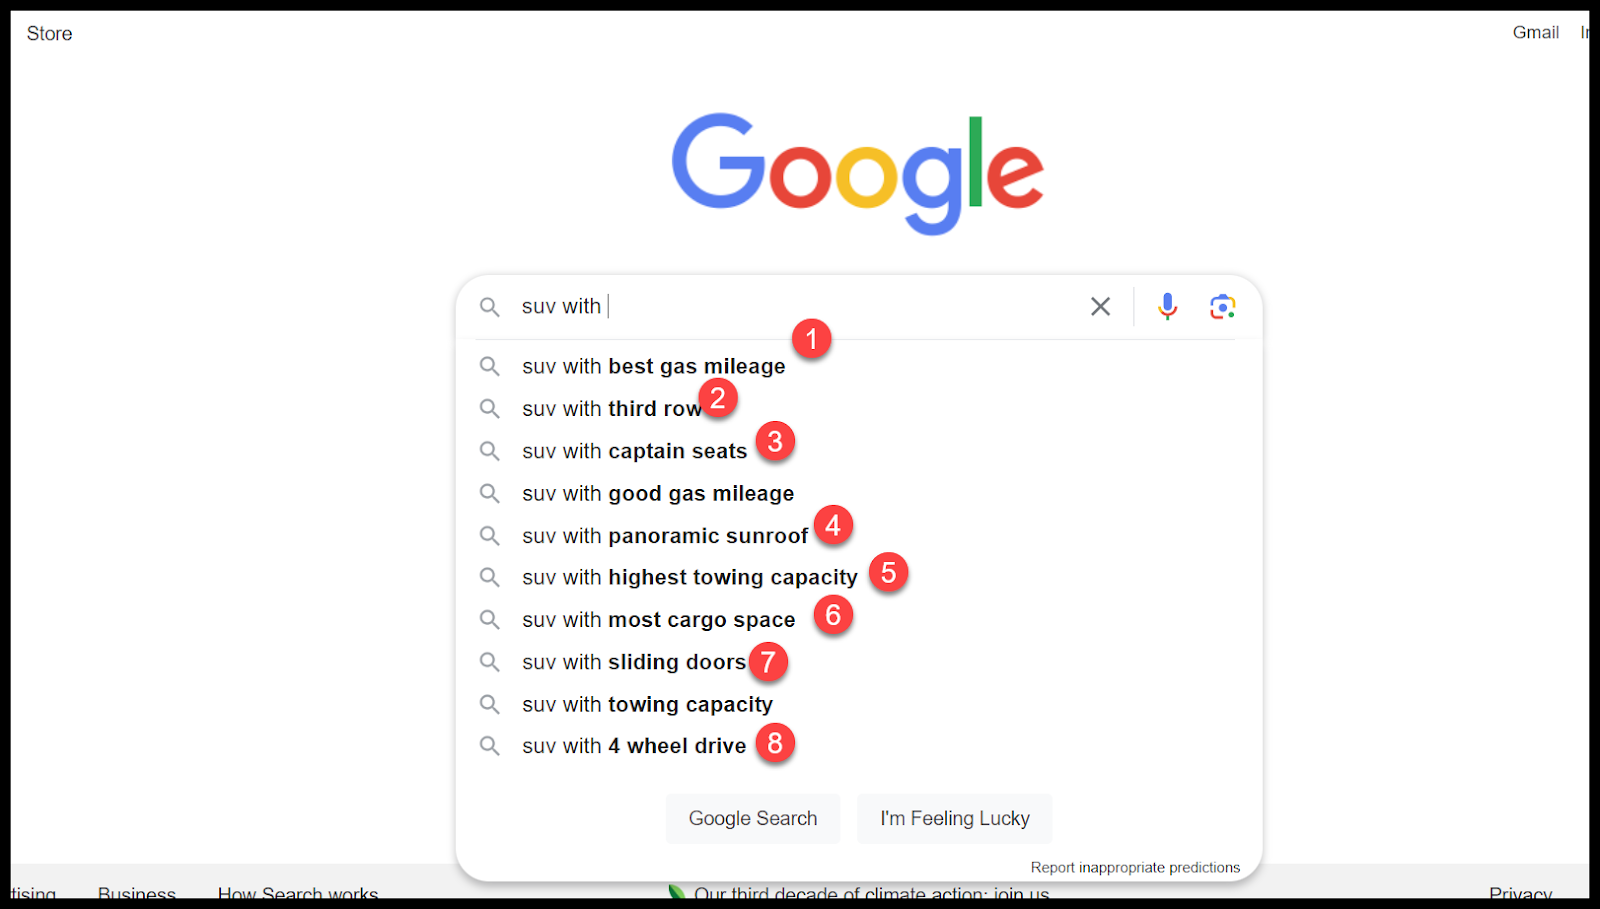Open Google Lens image search
Image resolution: width=1600 pixels, height=909 pixels.
point(1222,306)
